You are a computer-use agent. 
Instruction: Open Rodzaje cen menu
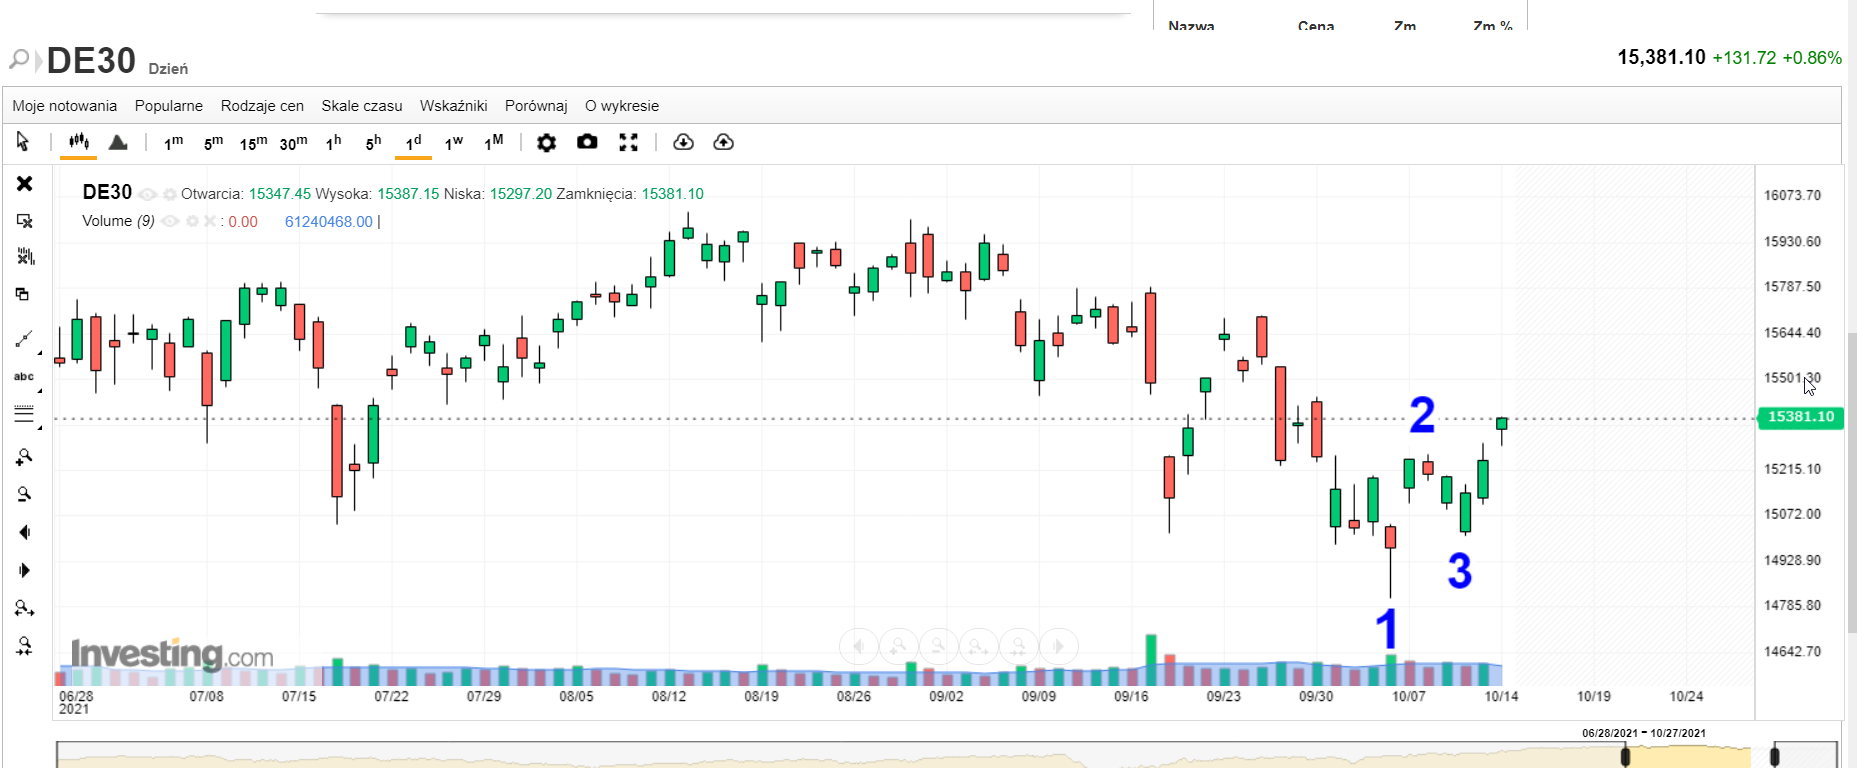pyautogui.click(x=262, y=106)
